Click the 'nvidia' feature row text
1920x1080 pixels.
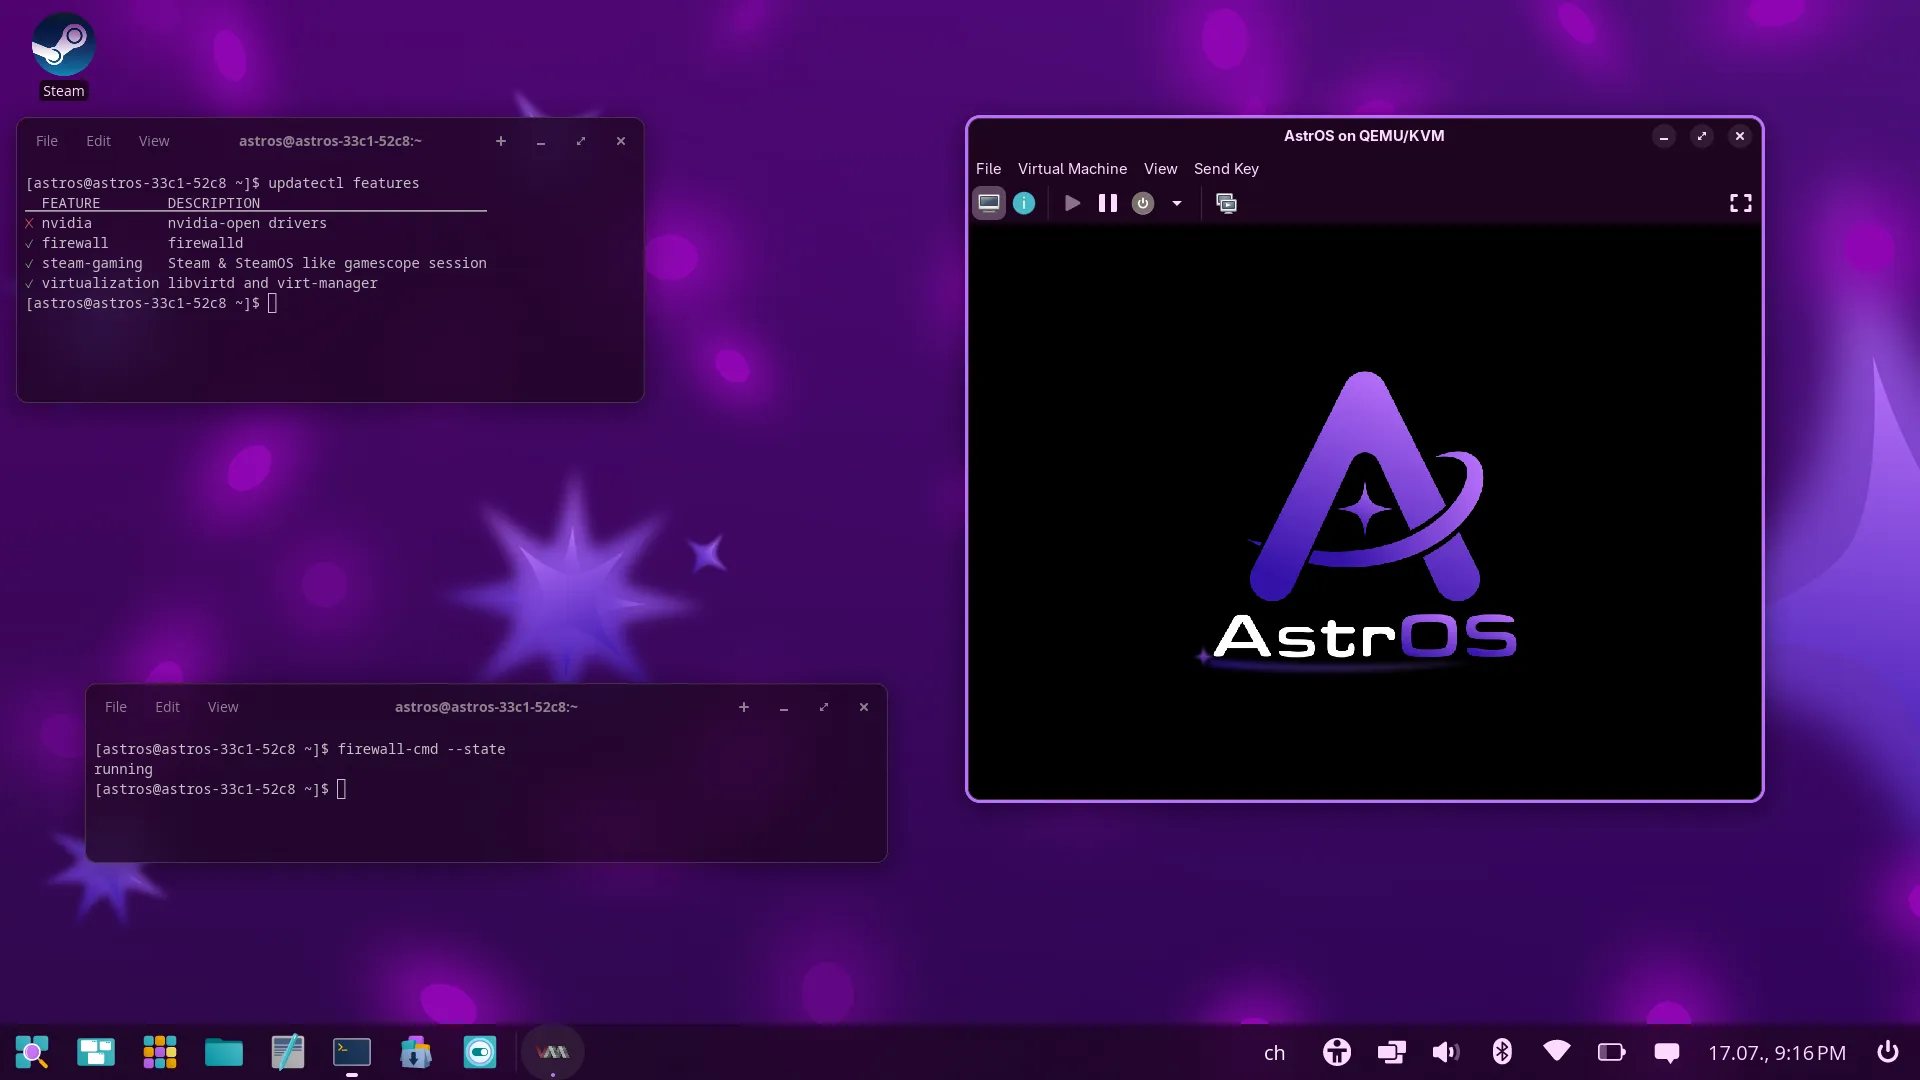[67, 223]
